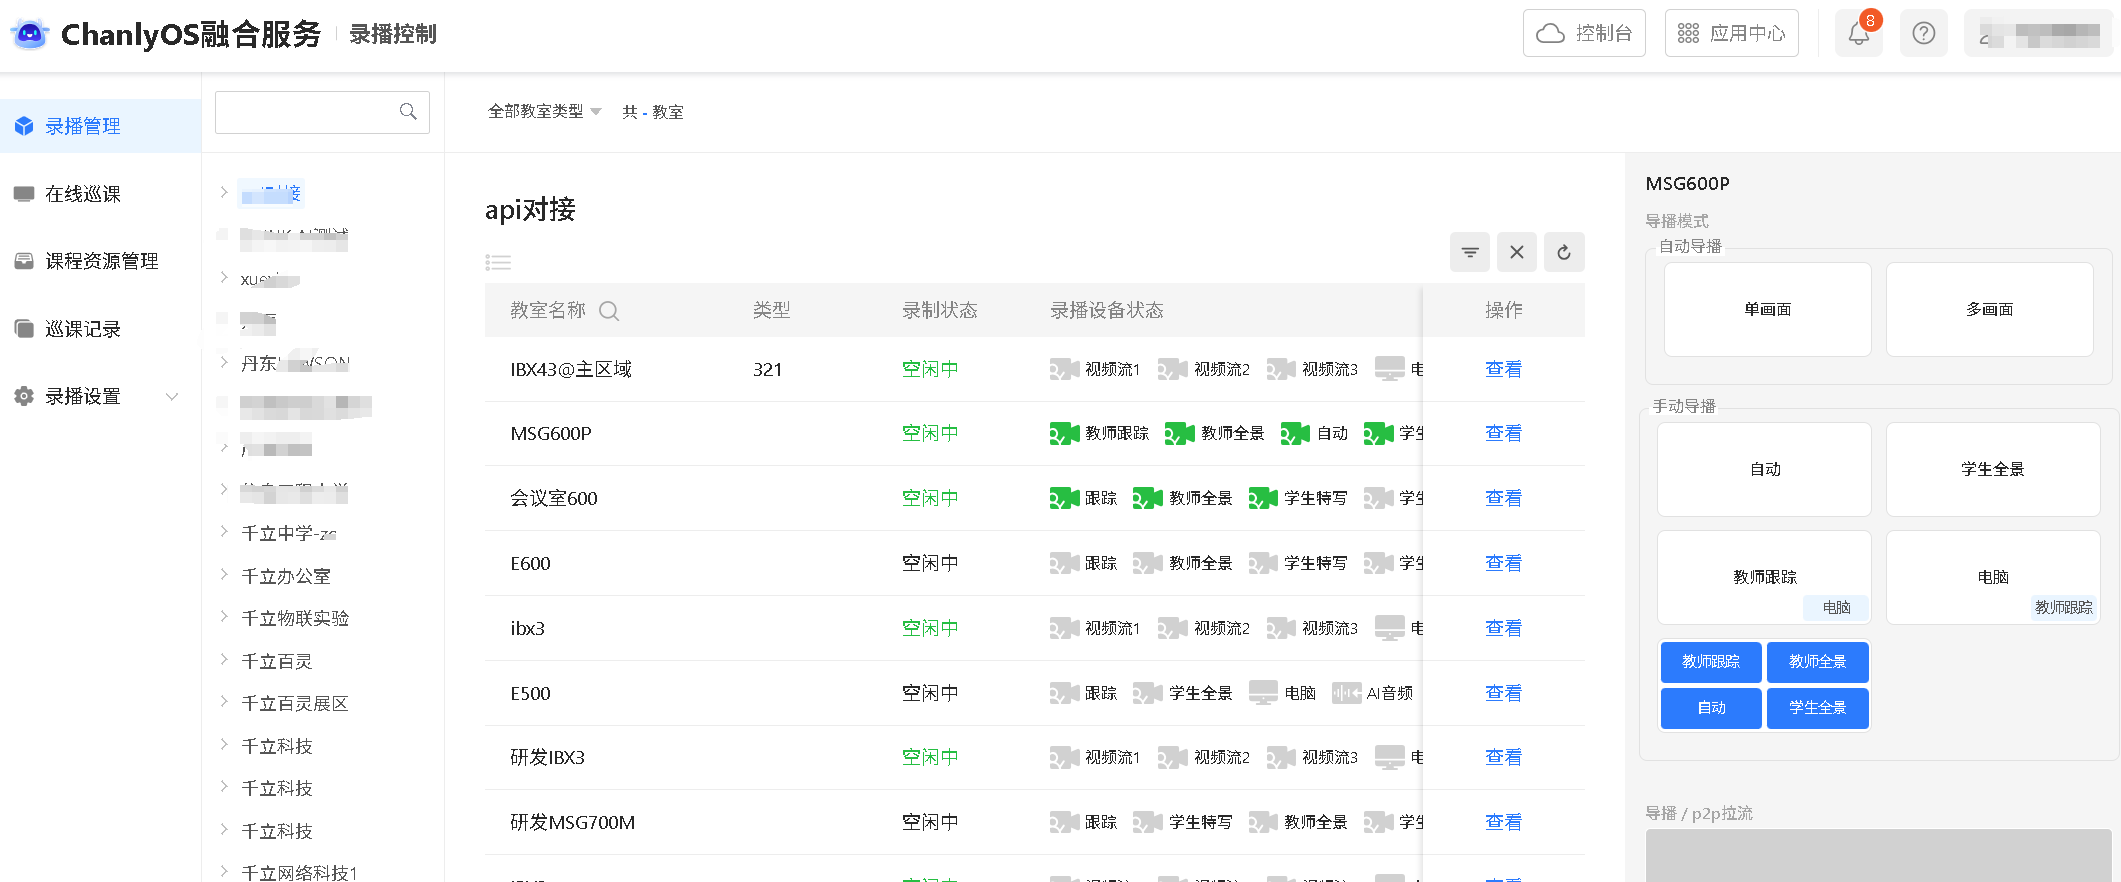The image size is (2121, 882).
Task: Select 单画面 auto director mode
Action: pyautogui.click(x=1767, y=310)
